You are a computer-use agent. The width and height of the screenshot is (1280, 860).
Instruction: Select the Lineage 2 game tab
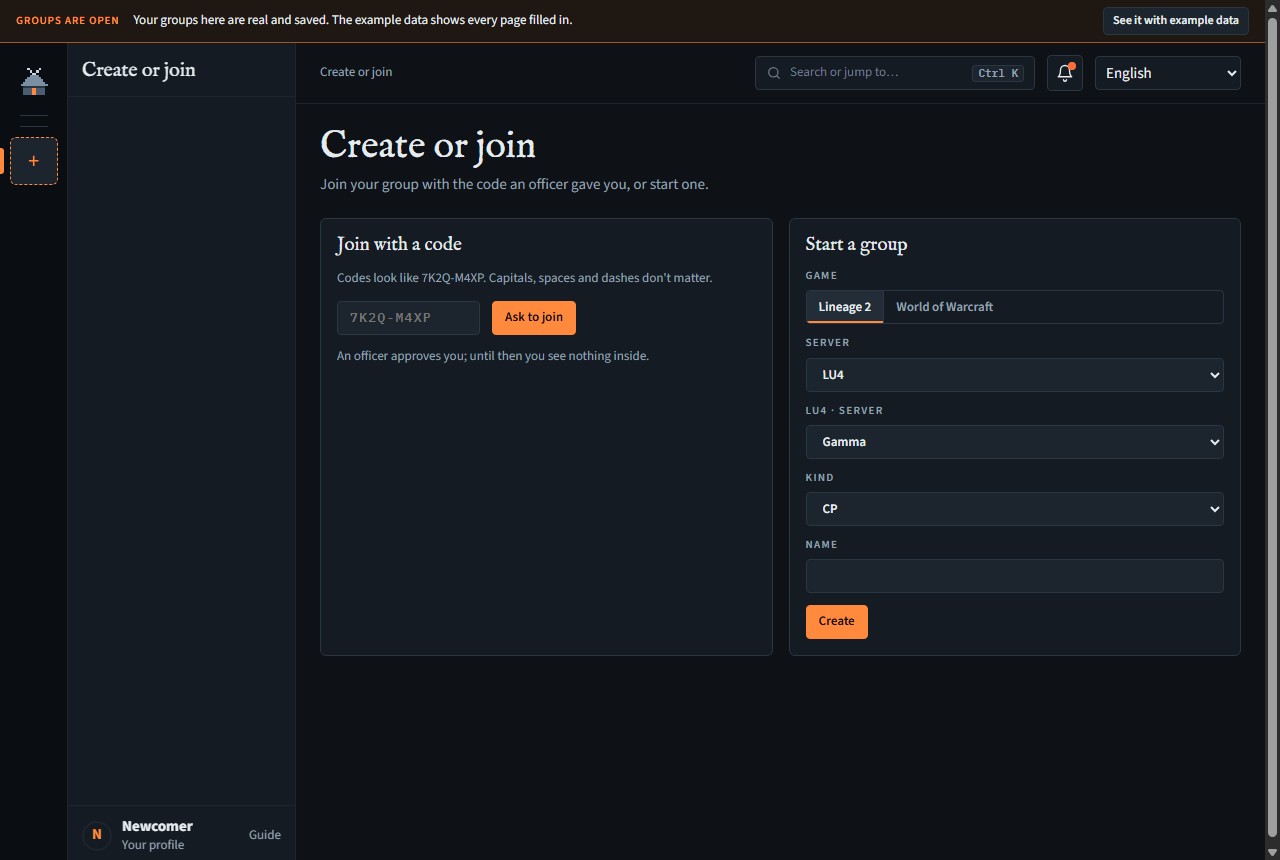point(845,307)
